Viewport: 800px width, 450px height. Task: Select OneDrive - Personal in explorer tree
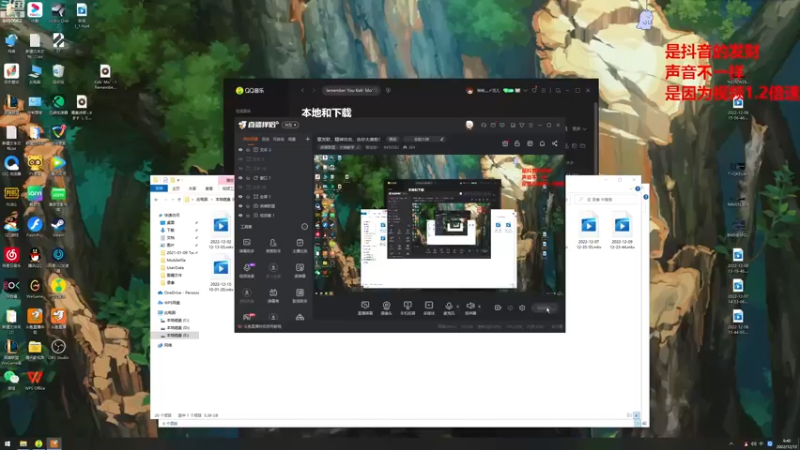(179, 292)
